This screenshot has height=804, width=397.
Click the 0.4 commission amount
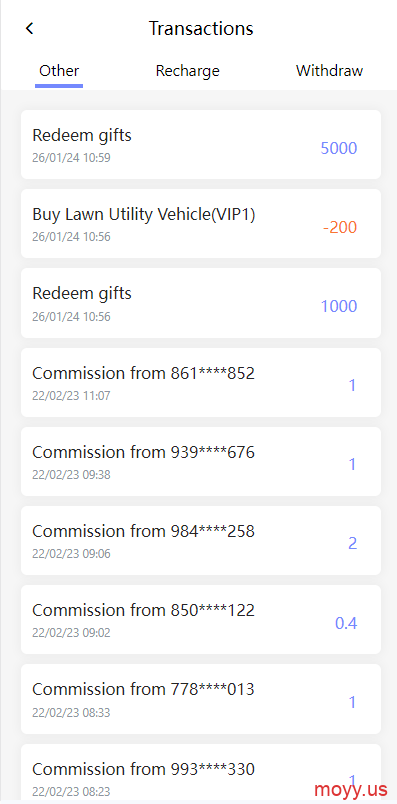[346, 623]
